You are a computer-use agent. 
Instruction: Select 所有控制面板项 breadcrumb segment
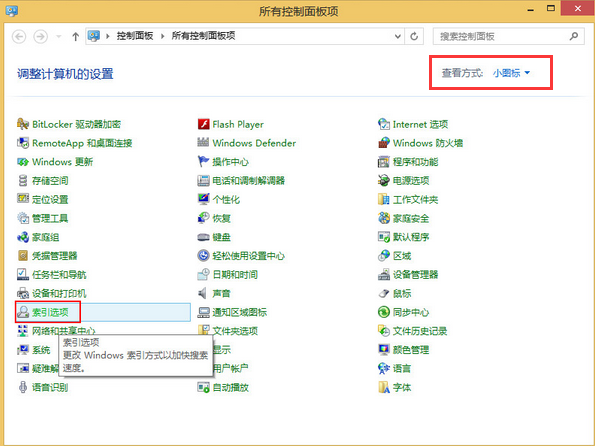[x=203, y=36]
